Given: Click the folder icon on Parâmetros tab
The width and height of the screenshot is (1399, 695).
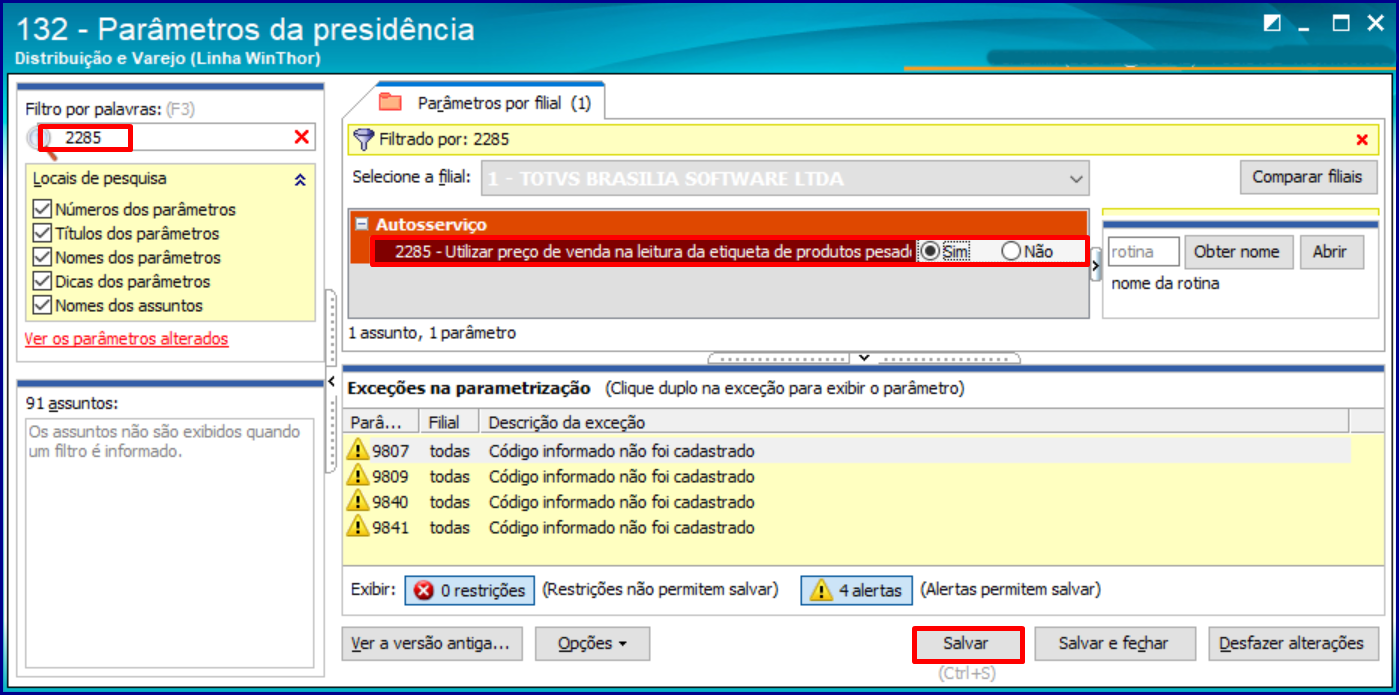Looking at the screenshot, I should [390, 102].
